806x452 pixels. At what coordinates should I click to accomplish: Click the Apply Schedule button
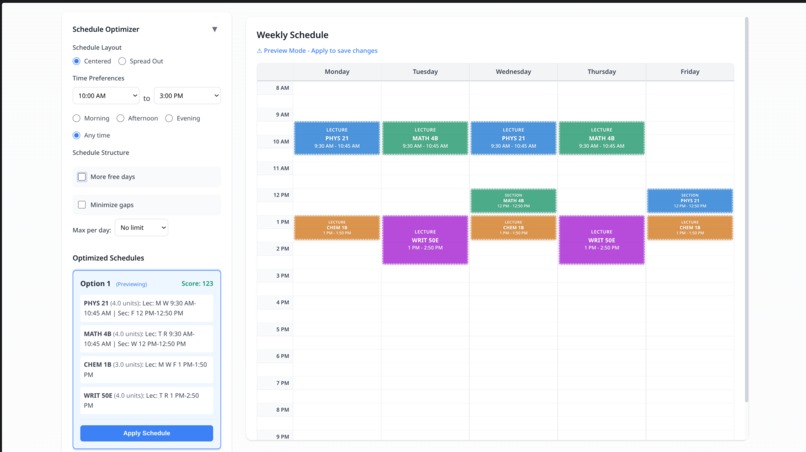[146, 433]
